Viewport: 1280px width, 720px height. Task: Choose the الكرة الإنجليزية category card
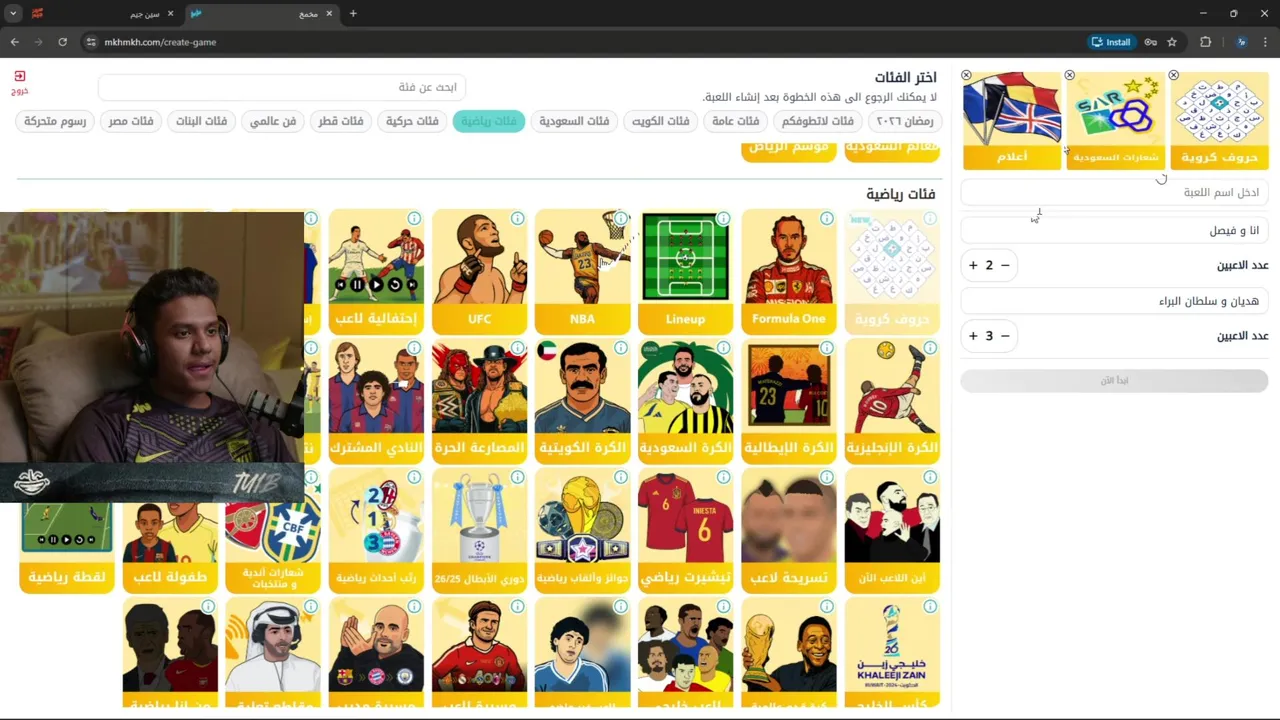click(x=892, y=401)
